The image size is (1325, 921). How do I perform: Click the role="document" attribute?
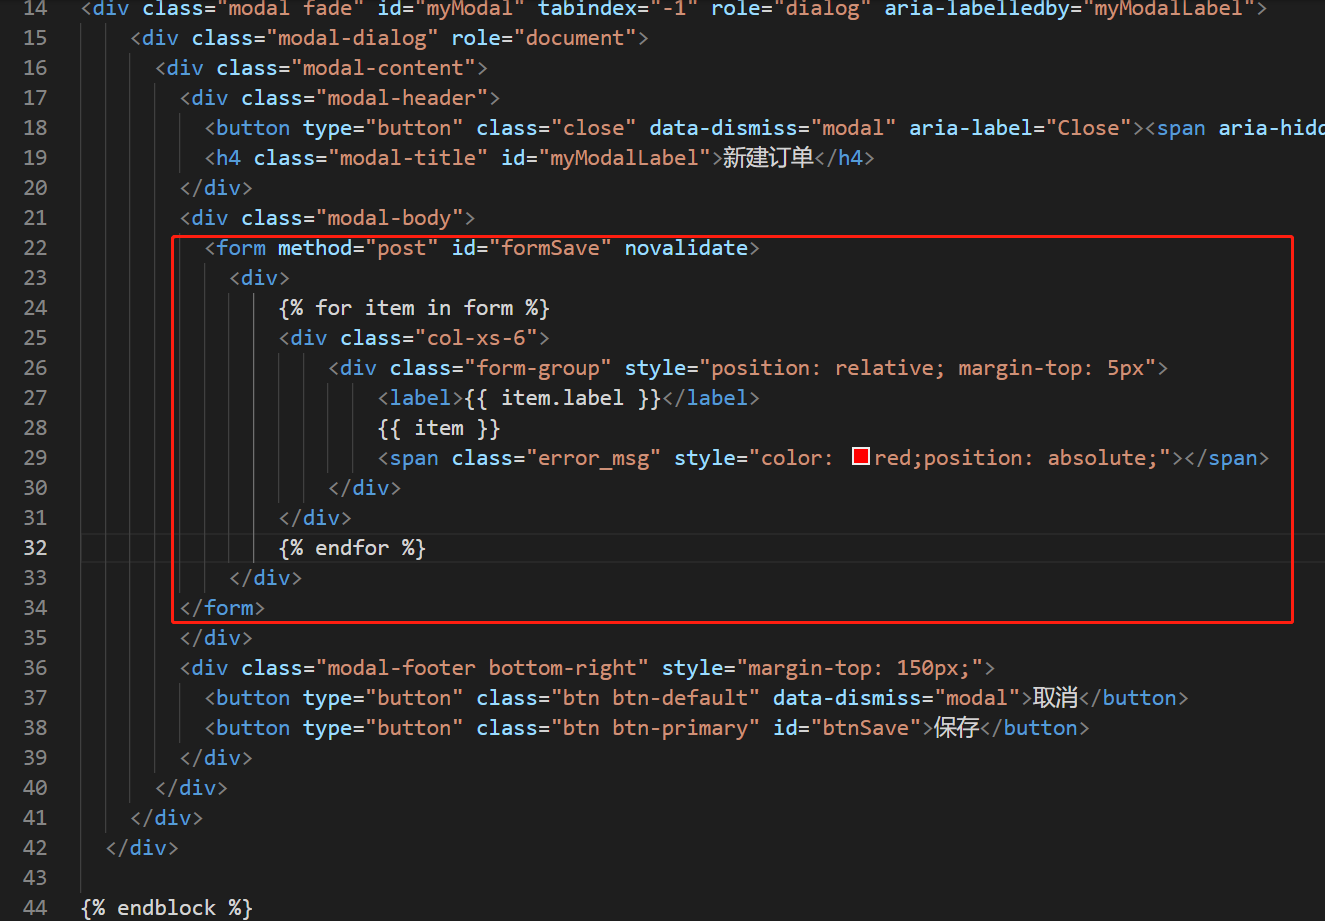pos(544,37)
